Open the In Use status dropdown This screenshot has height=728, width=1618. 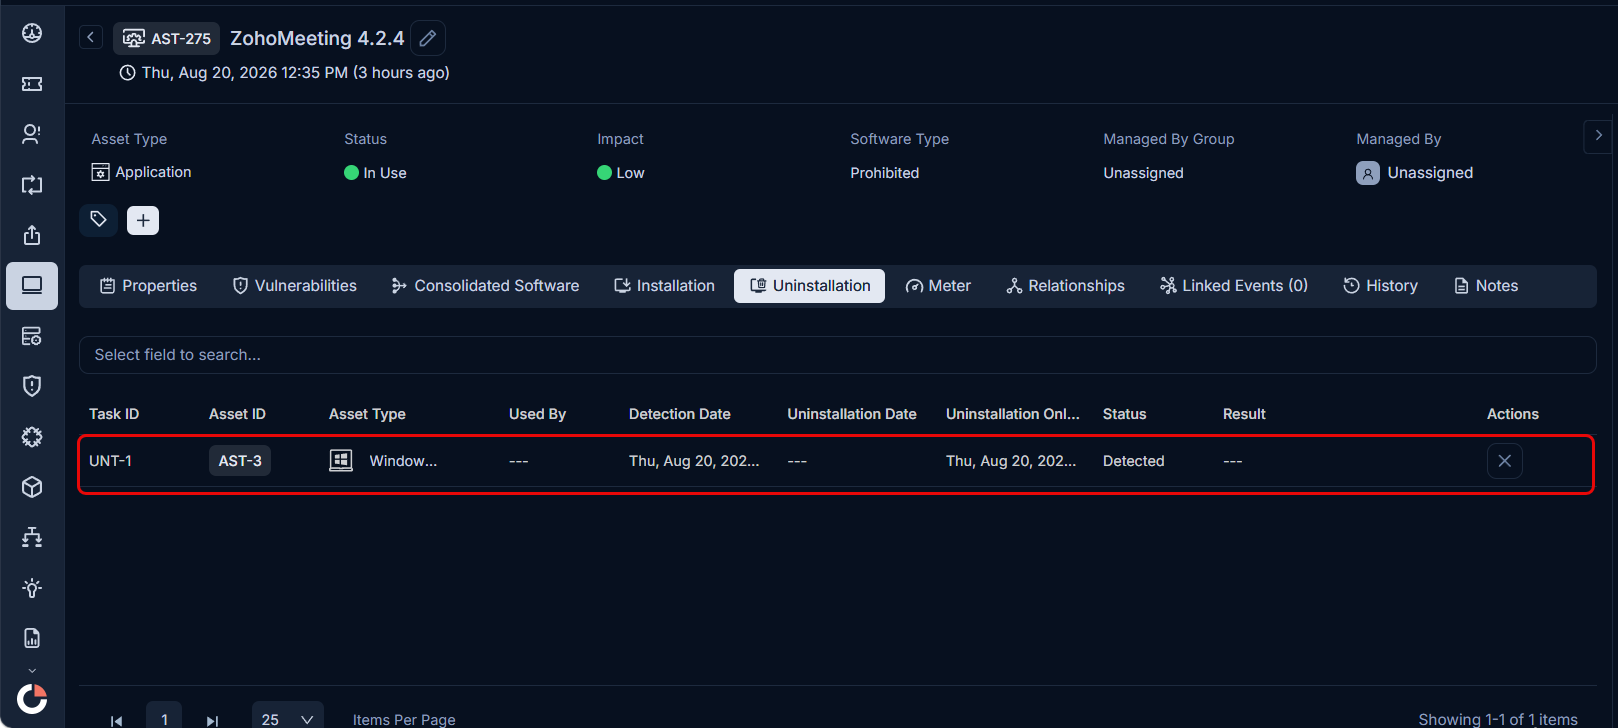pyautogui.click(x=376, y=173)
